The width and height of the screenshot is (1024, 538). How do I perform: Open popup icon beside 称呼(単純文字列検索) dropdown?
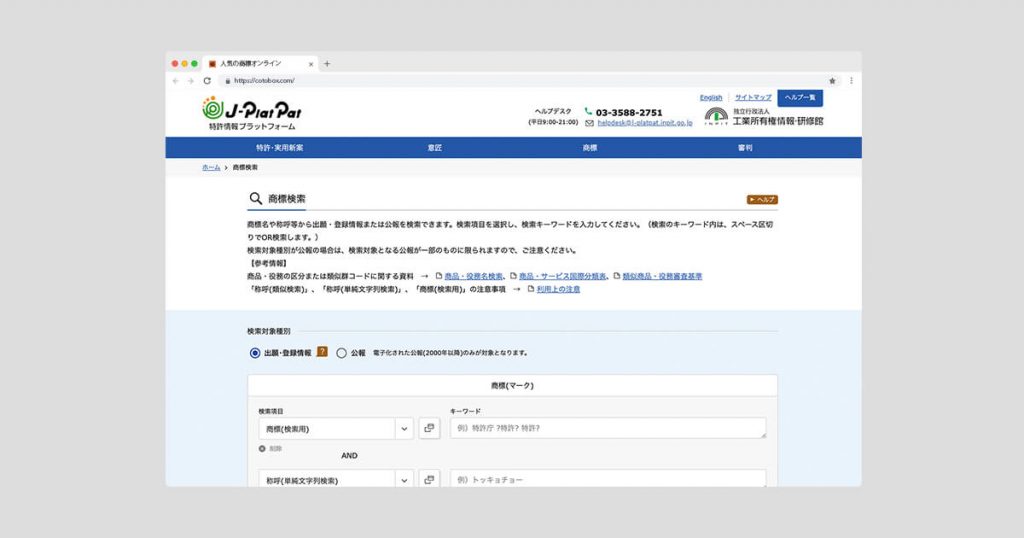coord(429,479)
